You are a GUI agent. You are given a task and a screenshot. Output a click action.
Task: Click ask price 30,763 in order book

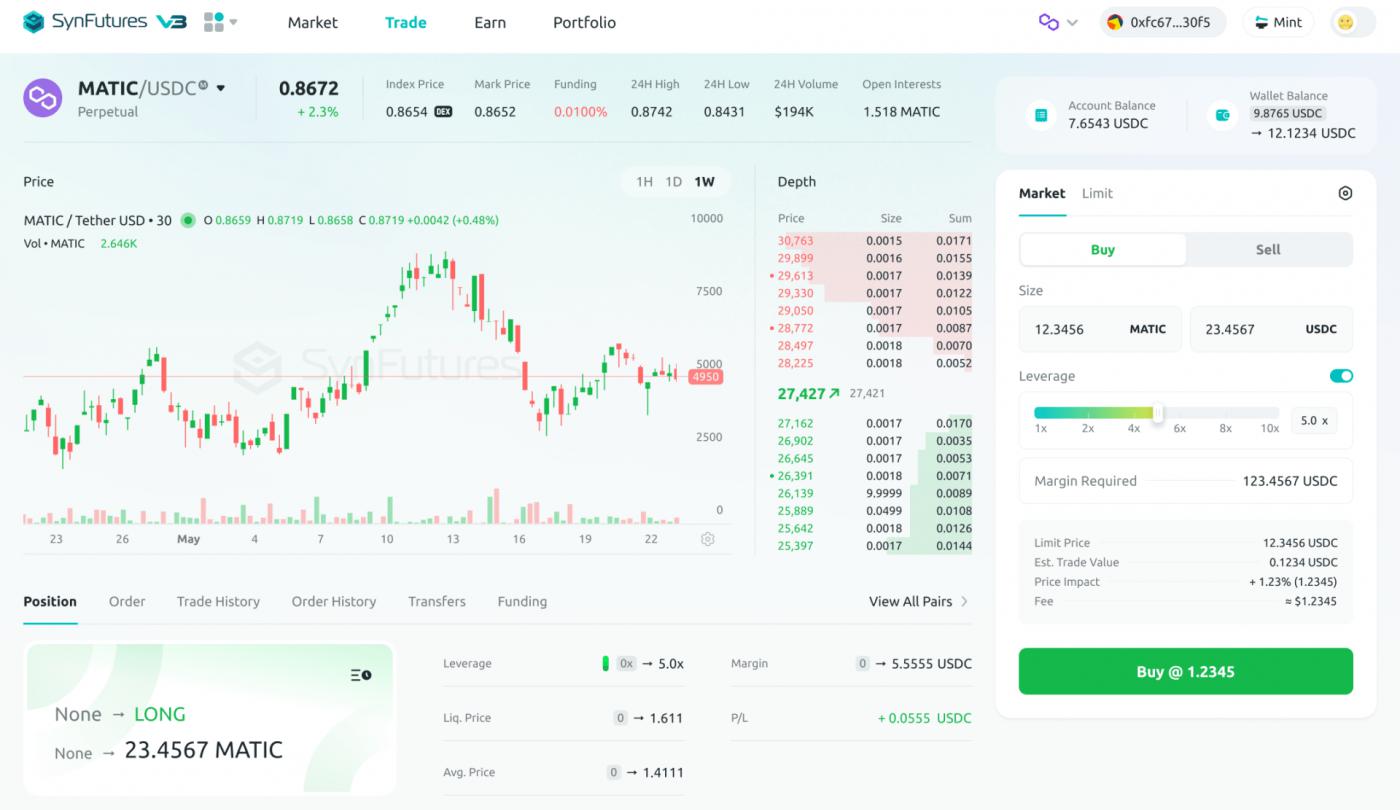(797, 241)
